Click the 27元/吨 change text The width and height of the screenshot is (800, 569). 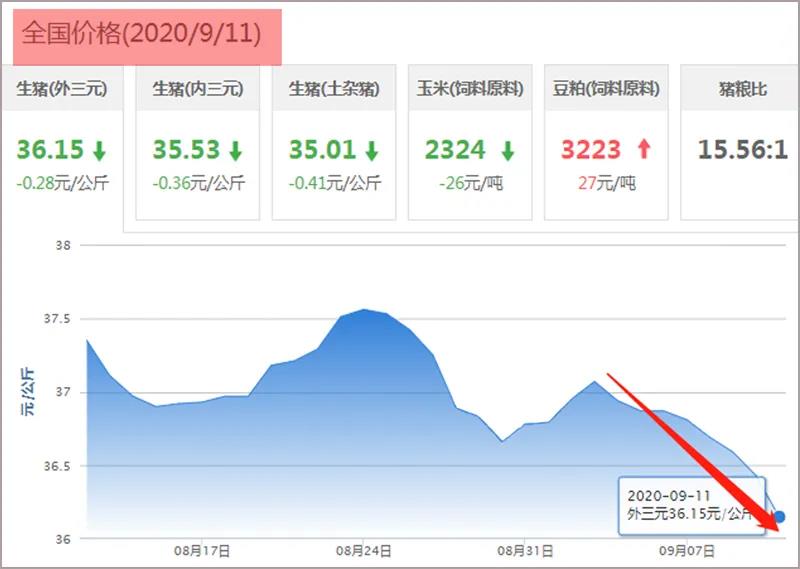point(607,183)
